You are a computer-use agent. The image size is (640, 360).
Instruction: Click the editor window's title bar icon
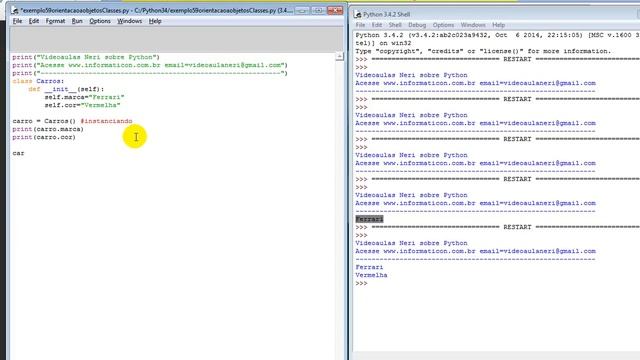(15, 10)
